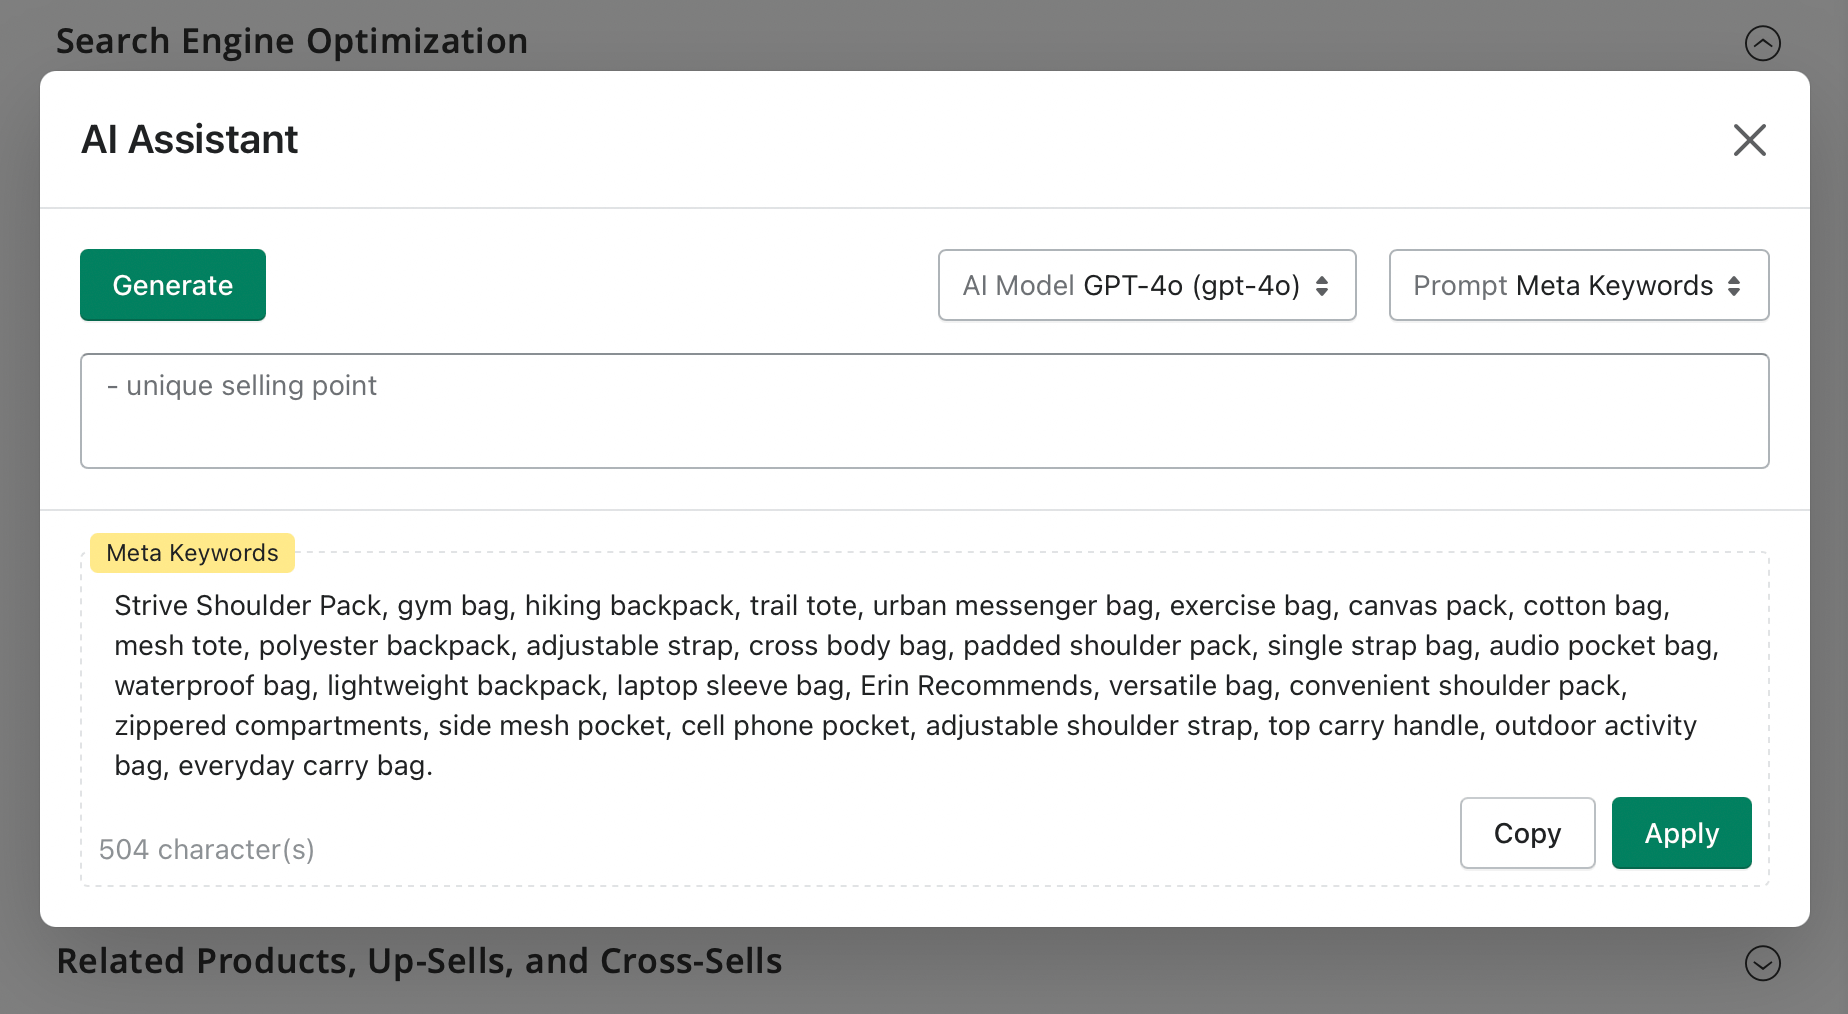
Task: Click Related Products, Up-Sells, and Cross-Sells heading
Action: coord(419,961)
